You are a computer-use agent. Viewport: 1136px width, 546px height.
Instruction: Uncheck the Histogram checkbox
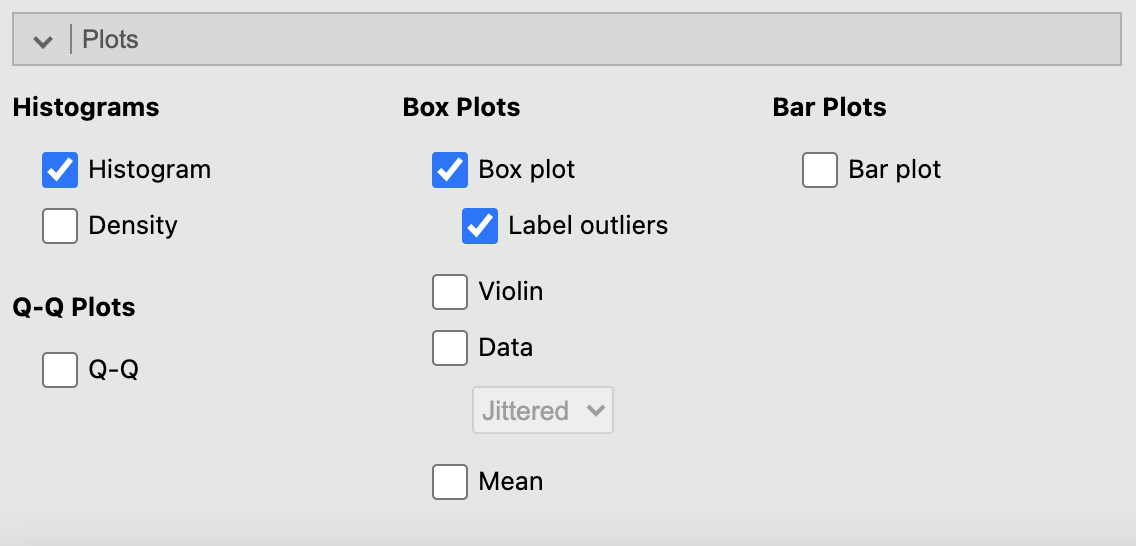point(60,170)
